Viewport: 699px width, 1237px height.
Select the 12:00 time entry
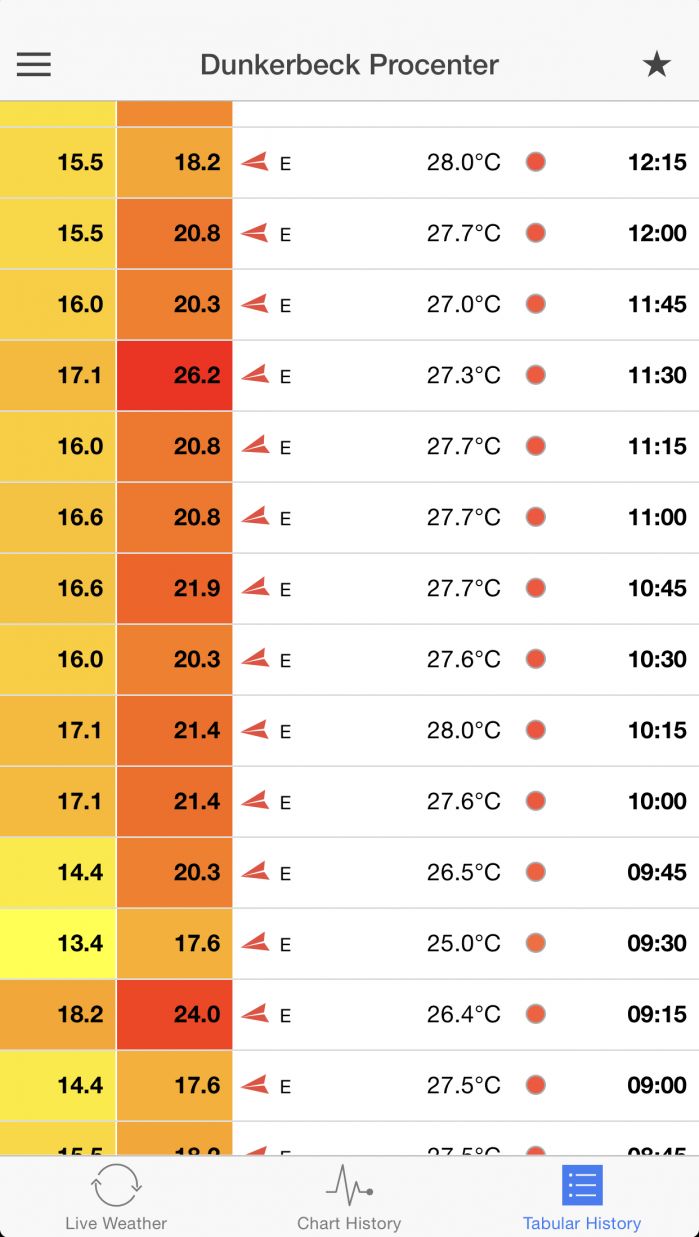[x=657, y=233]
